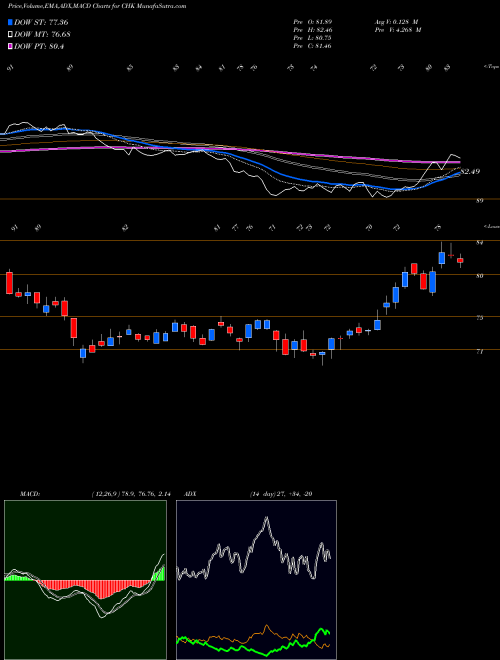Open the green MACD histogram chart panel
The height and width of the screenshot is (660, 500).
(85, 580)
